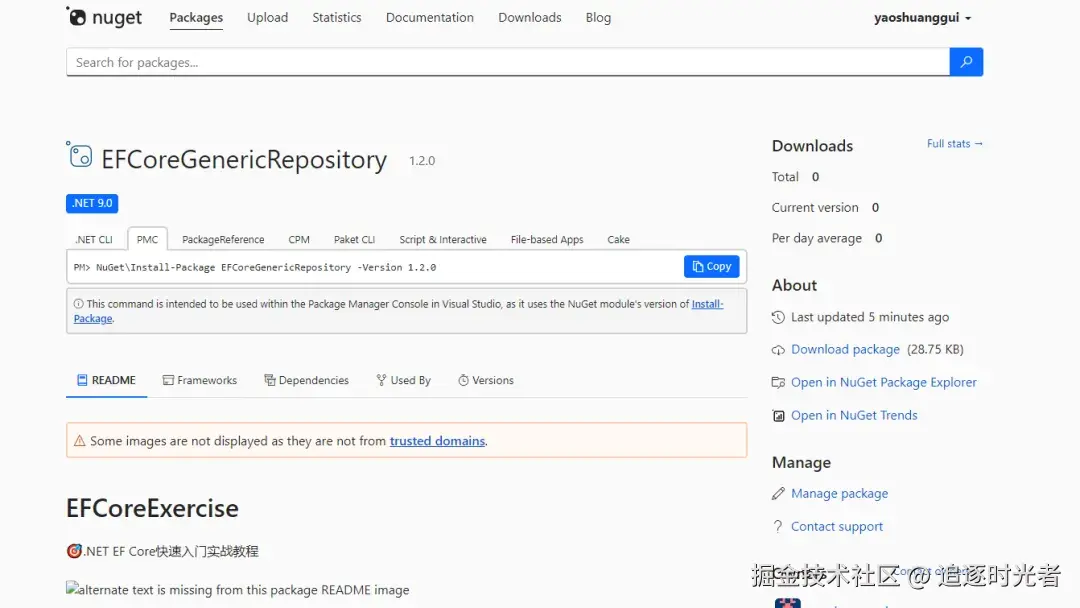The height and width of the screenshot is (608, 1080).
Task: Open the Contact support link
Action: [837, 526]
